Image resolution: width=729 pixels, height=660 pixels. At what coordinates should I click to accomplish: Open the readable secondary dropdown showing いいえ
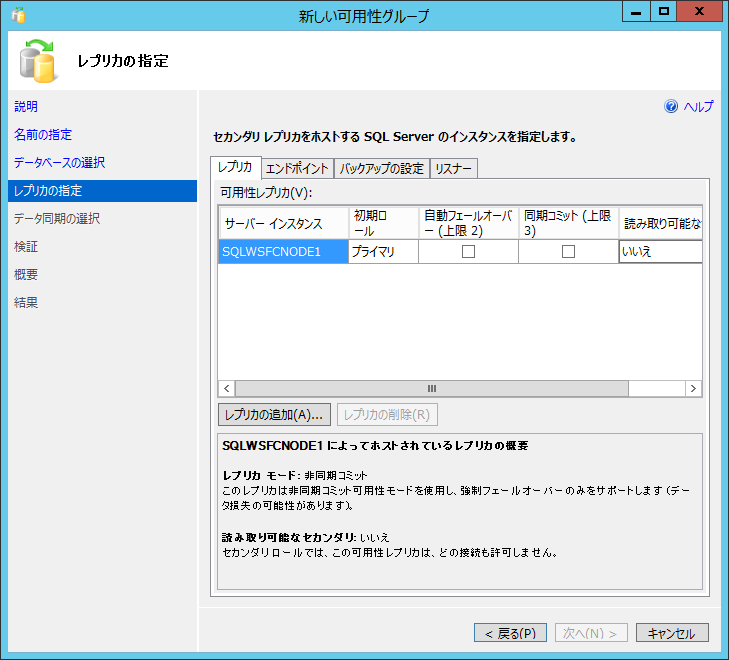click(x=660, y=252)
